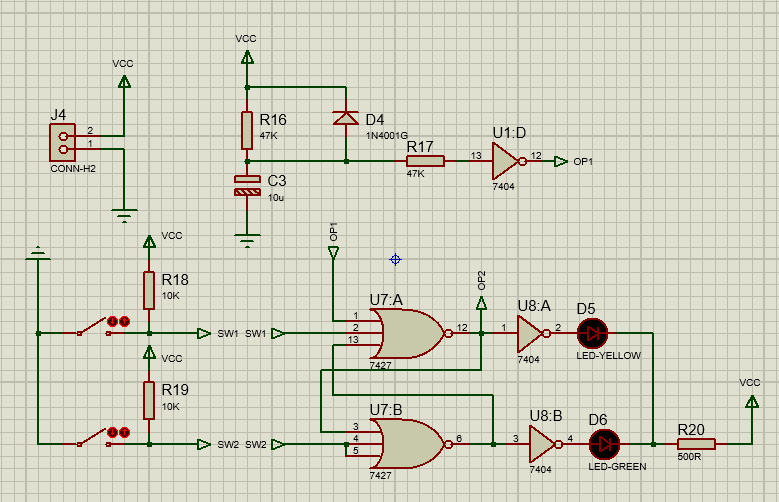
Task: Select capacitor C3 symbol
Action: (247, 185)
